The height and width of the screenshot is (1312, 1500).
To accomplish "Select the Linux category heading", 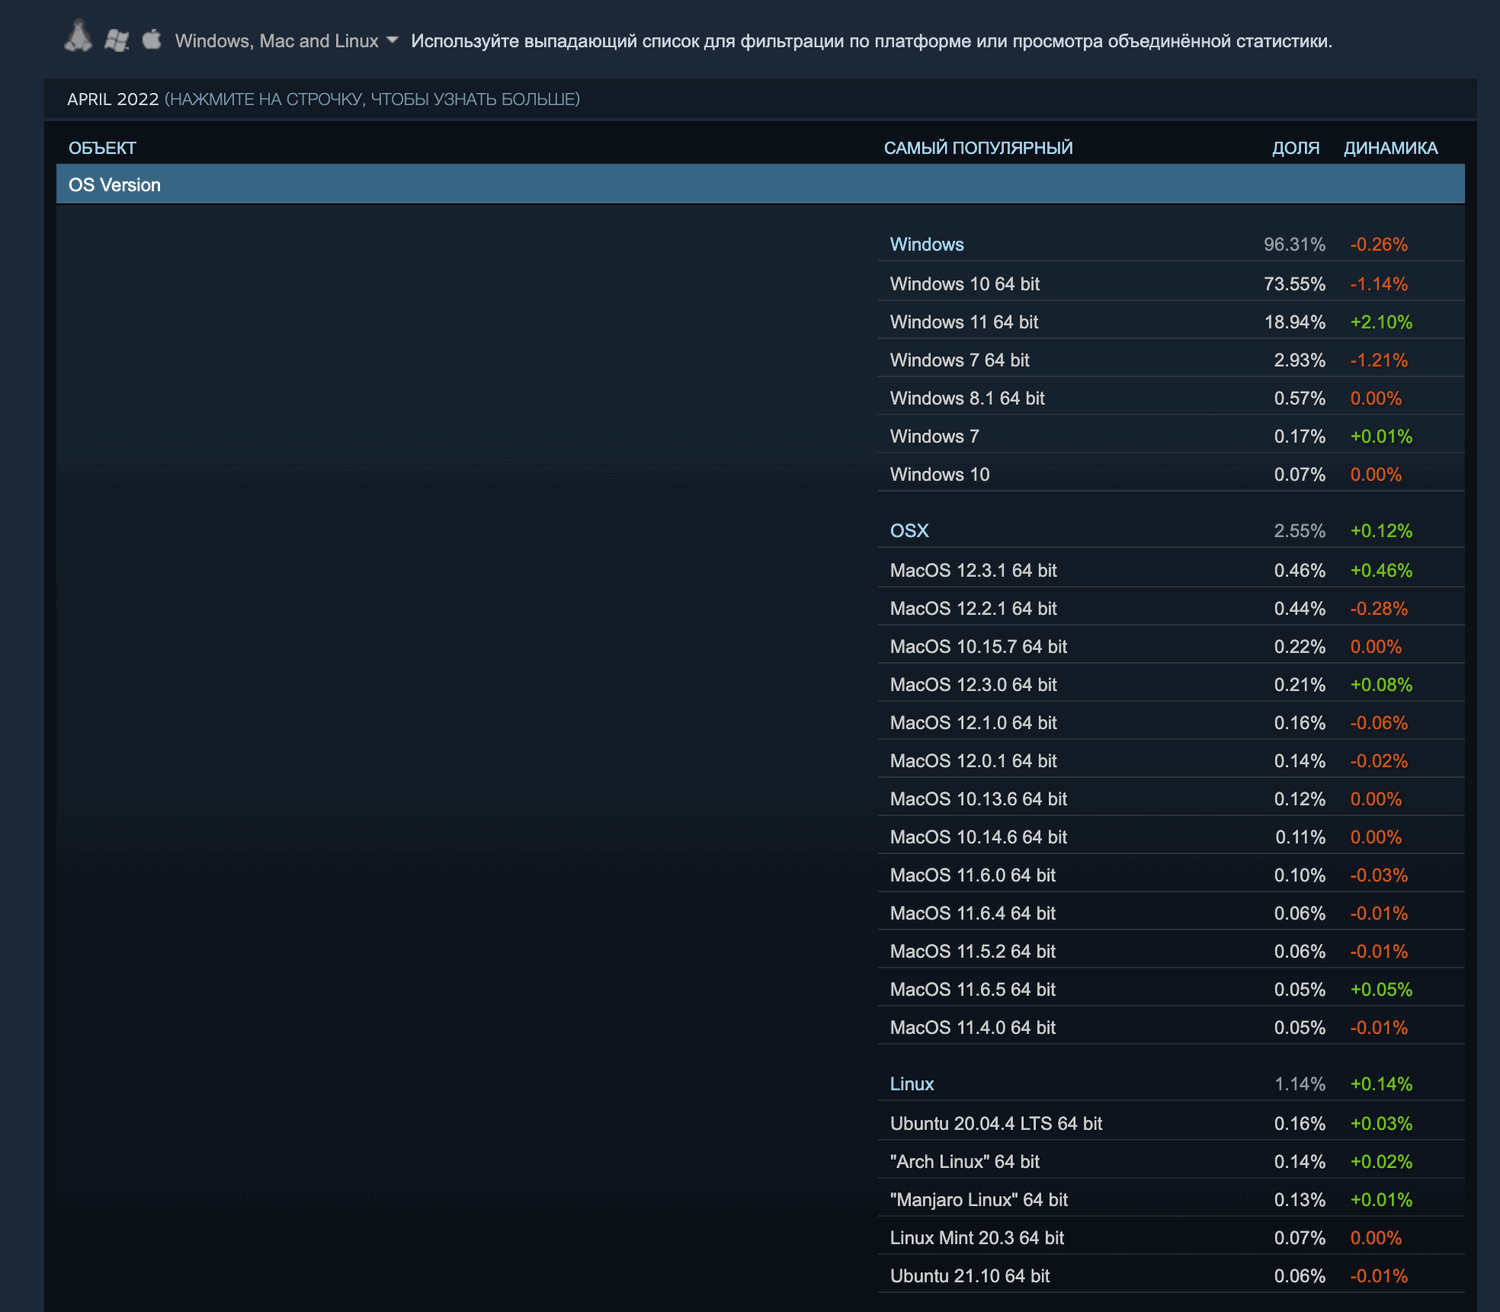I will click(912, 1084).
